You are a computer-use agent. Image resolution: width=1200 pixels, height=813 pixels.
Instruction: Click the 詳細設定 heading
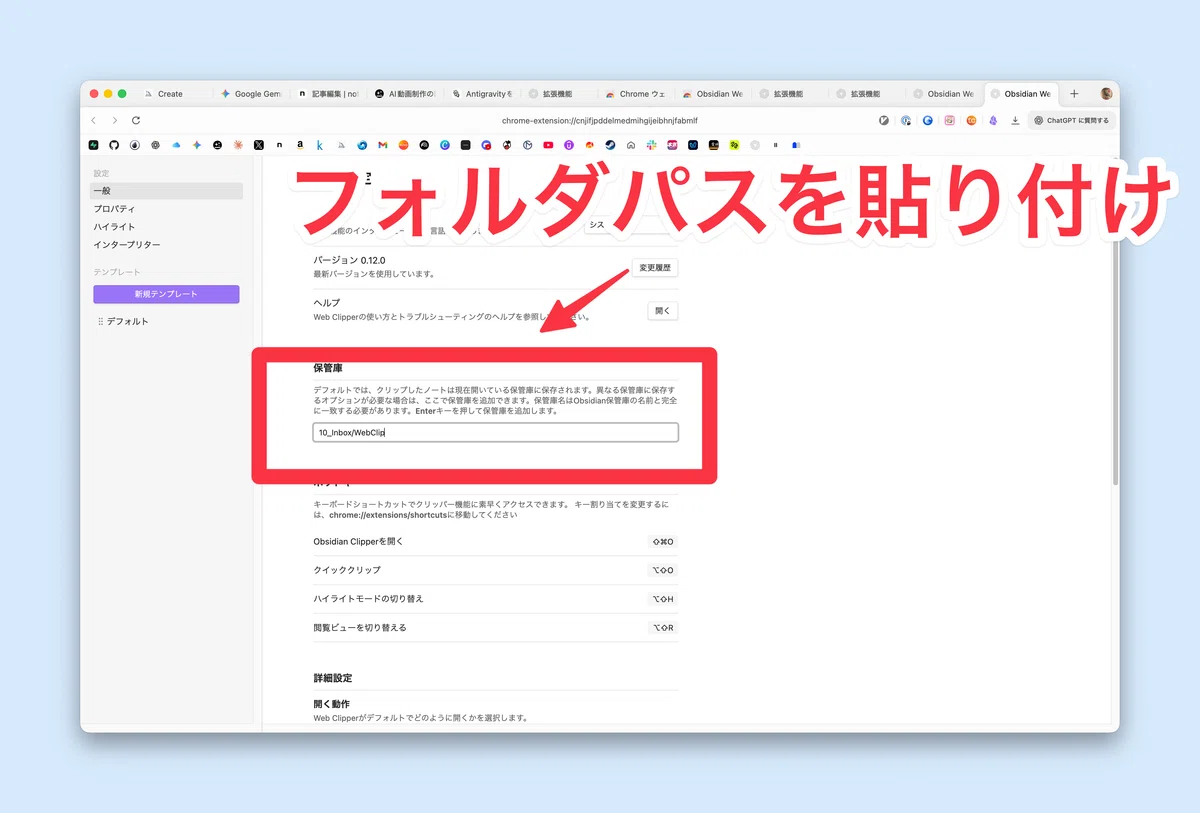333,678
